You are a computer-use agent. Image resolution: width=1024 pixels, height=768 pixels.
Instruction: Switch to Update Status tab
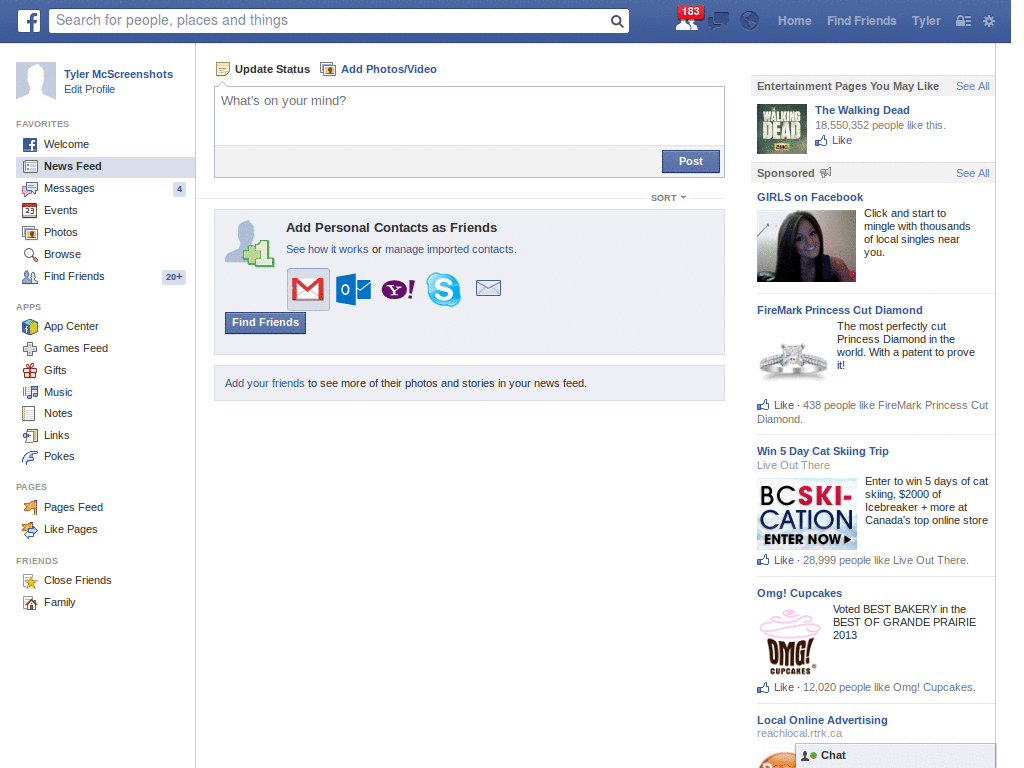coord(263,69)
